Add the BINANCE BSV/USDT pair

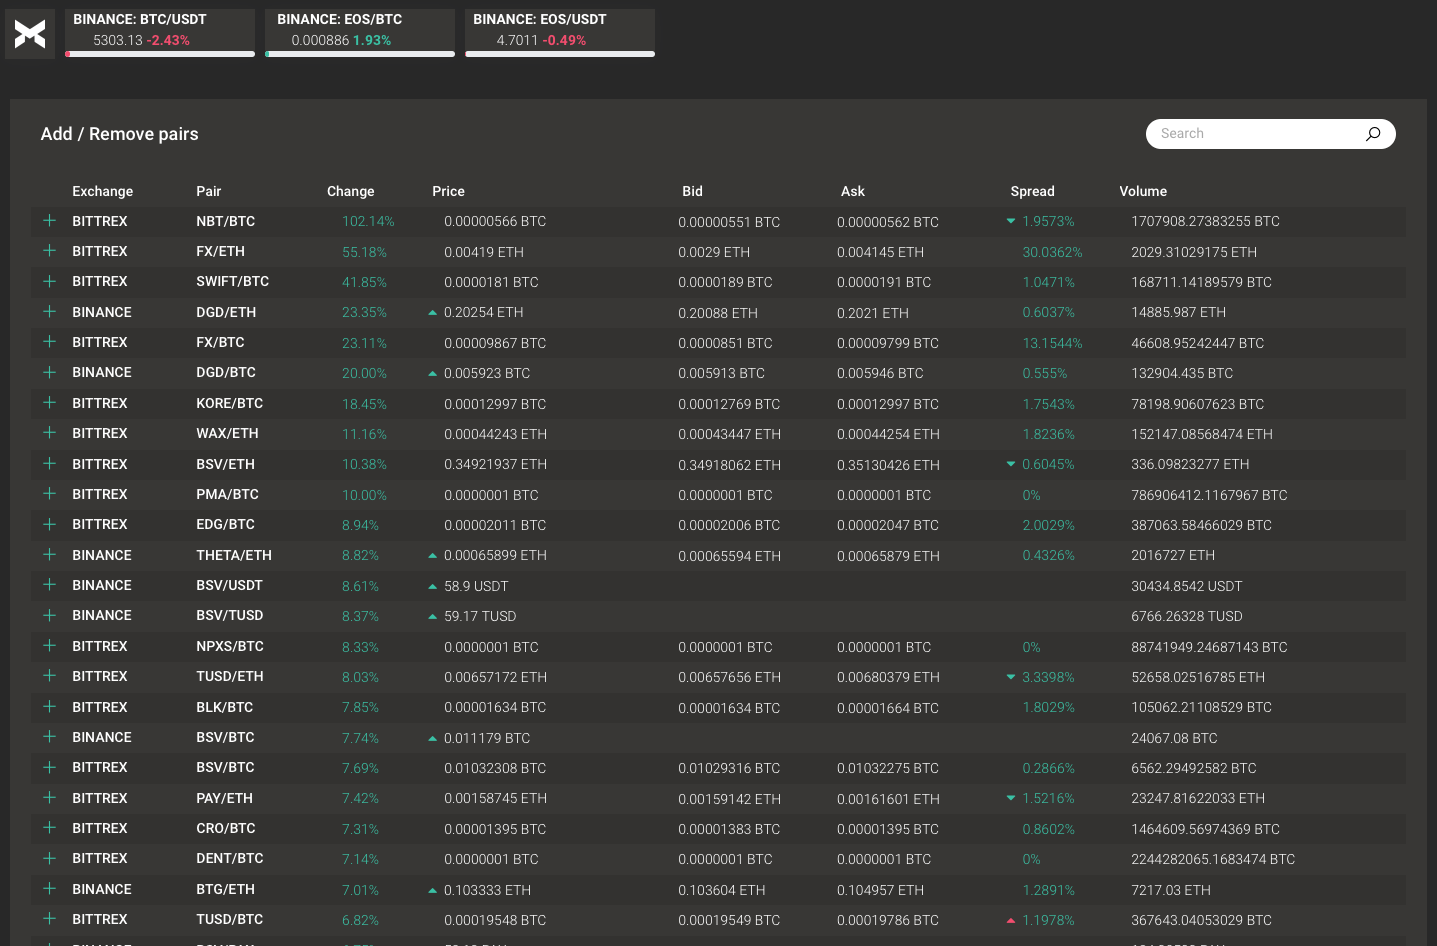point(49,585)
